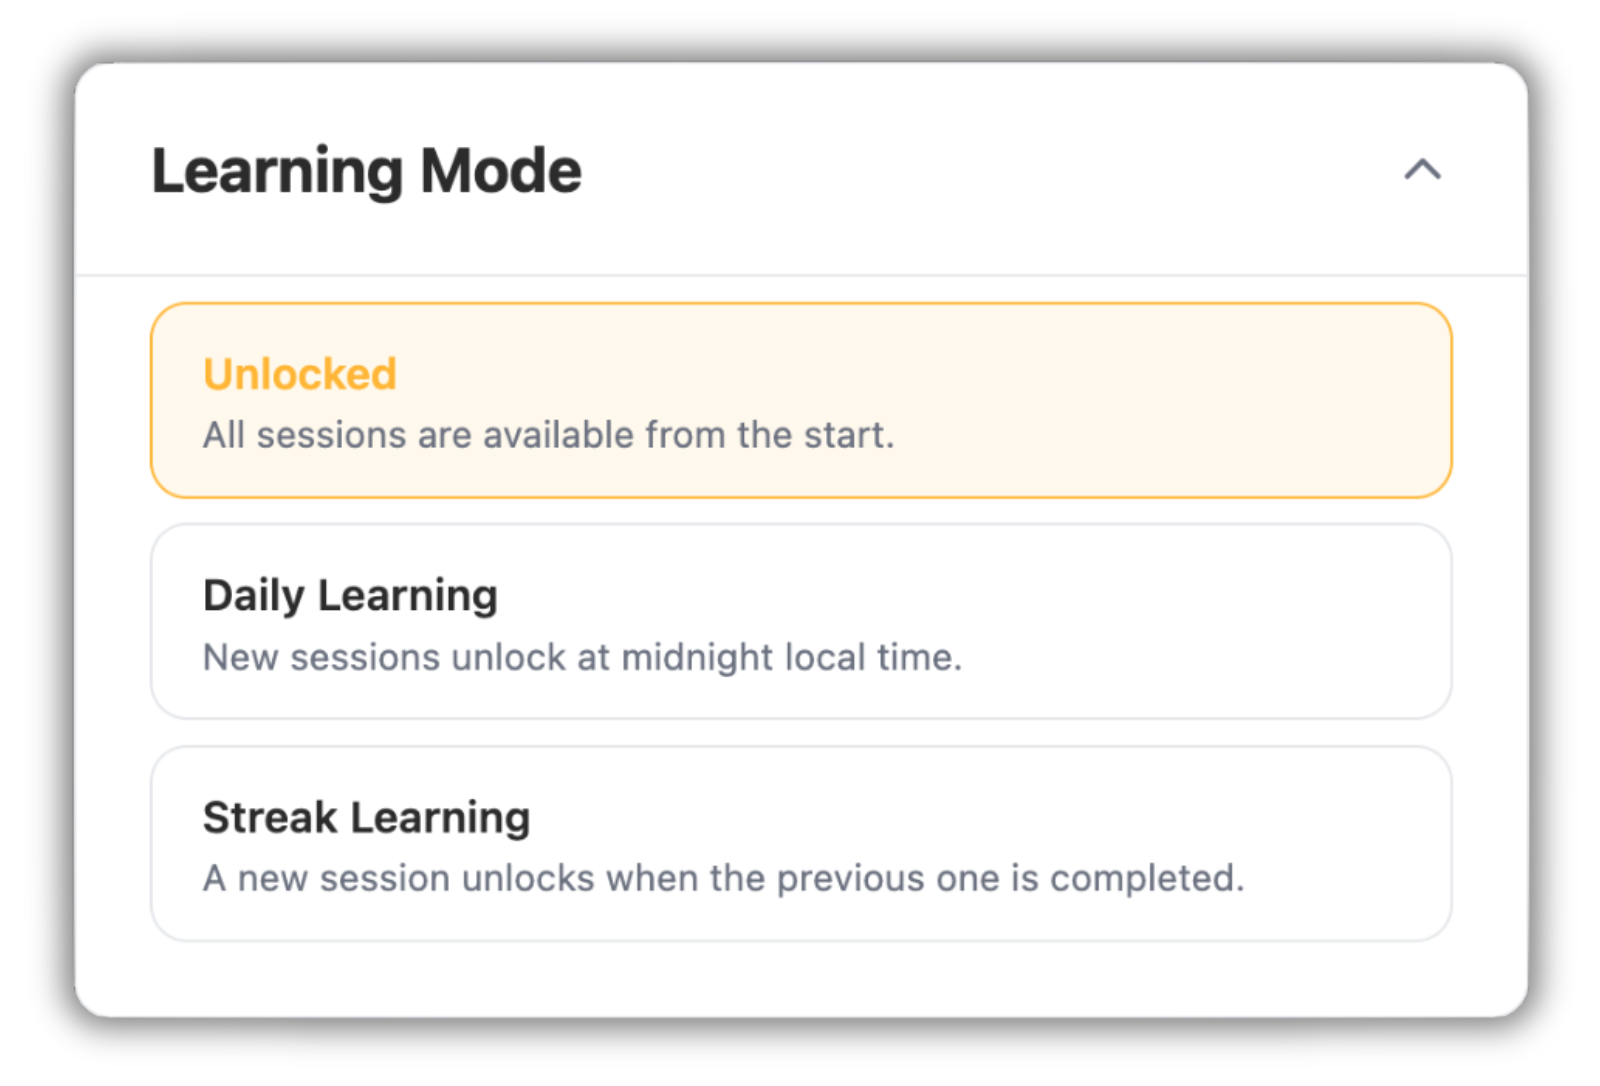Collapse the Learning Mode section using the chevron

(1422, 170)
